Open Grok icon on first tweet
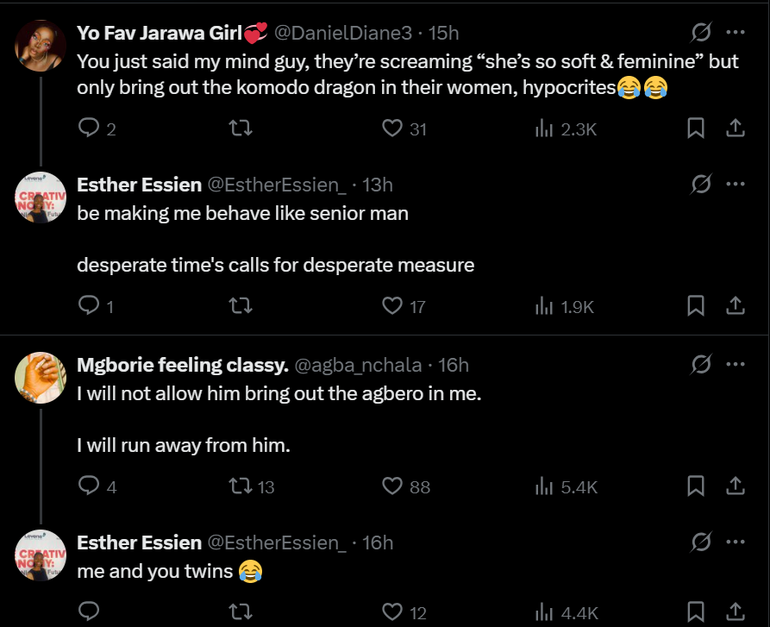 coord(701,31)
